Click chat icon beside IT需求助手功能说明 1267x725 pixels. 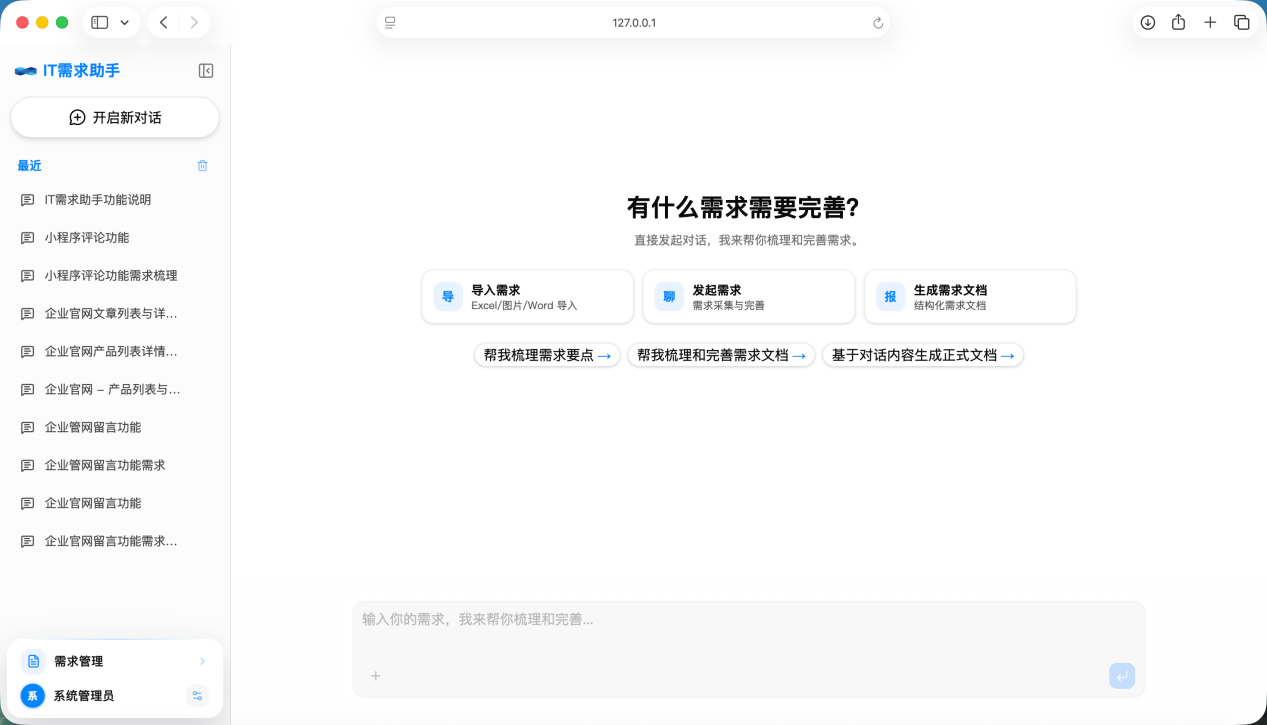tap(28, 200)
